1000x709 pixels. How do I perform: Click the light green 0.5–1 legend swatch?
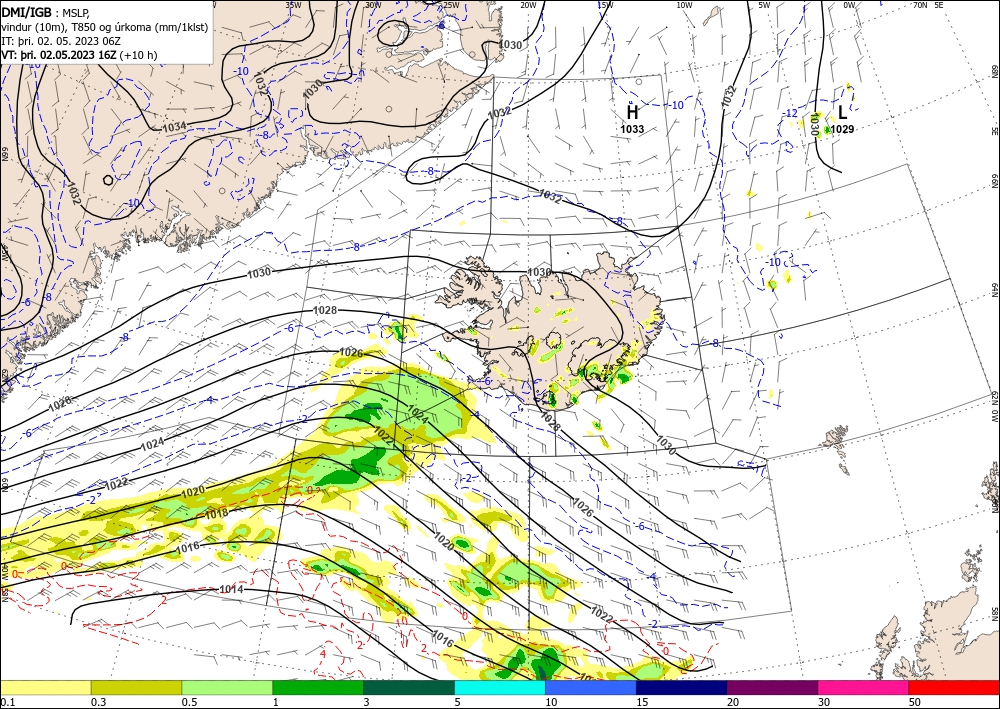tap(227, 687)
